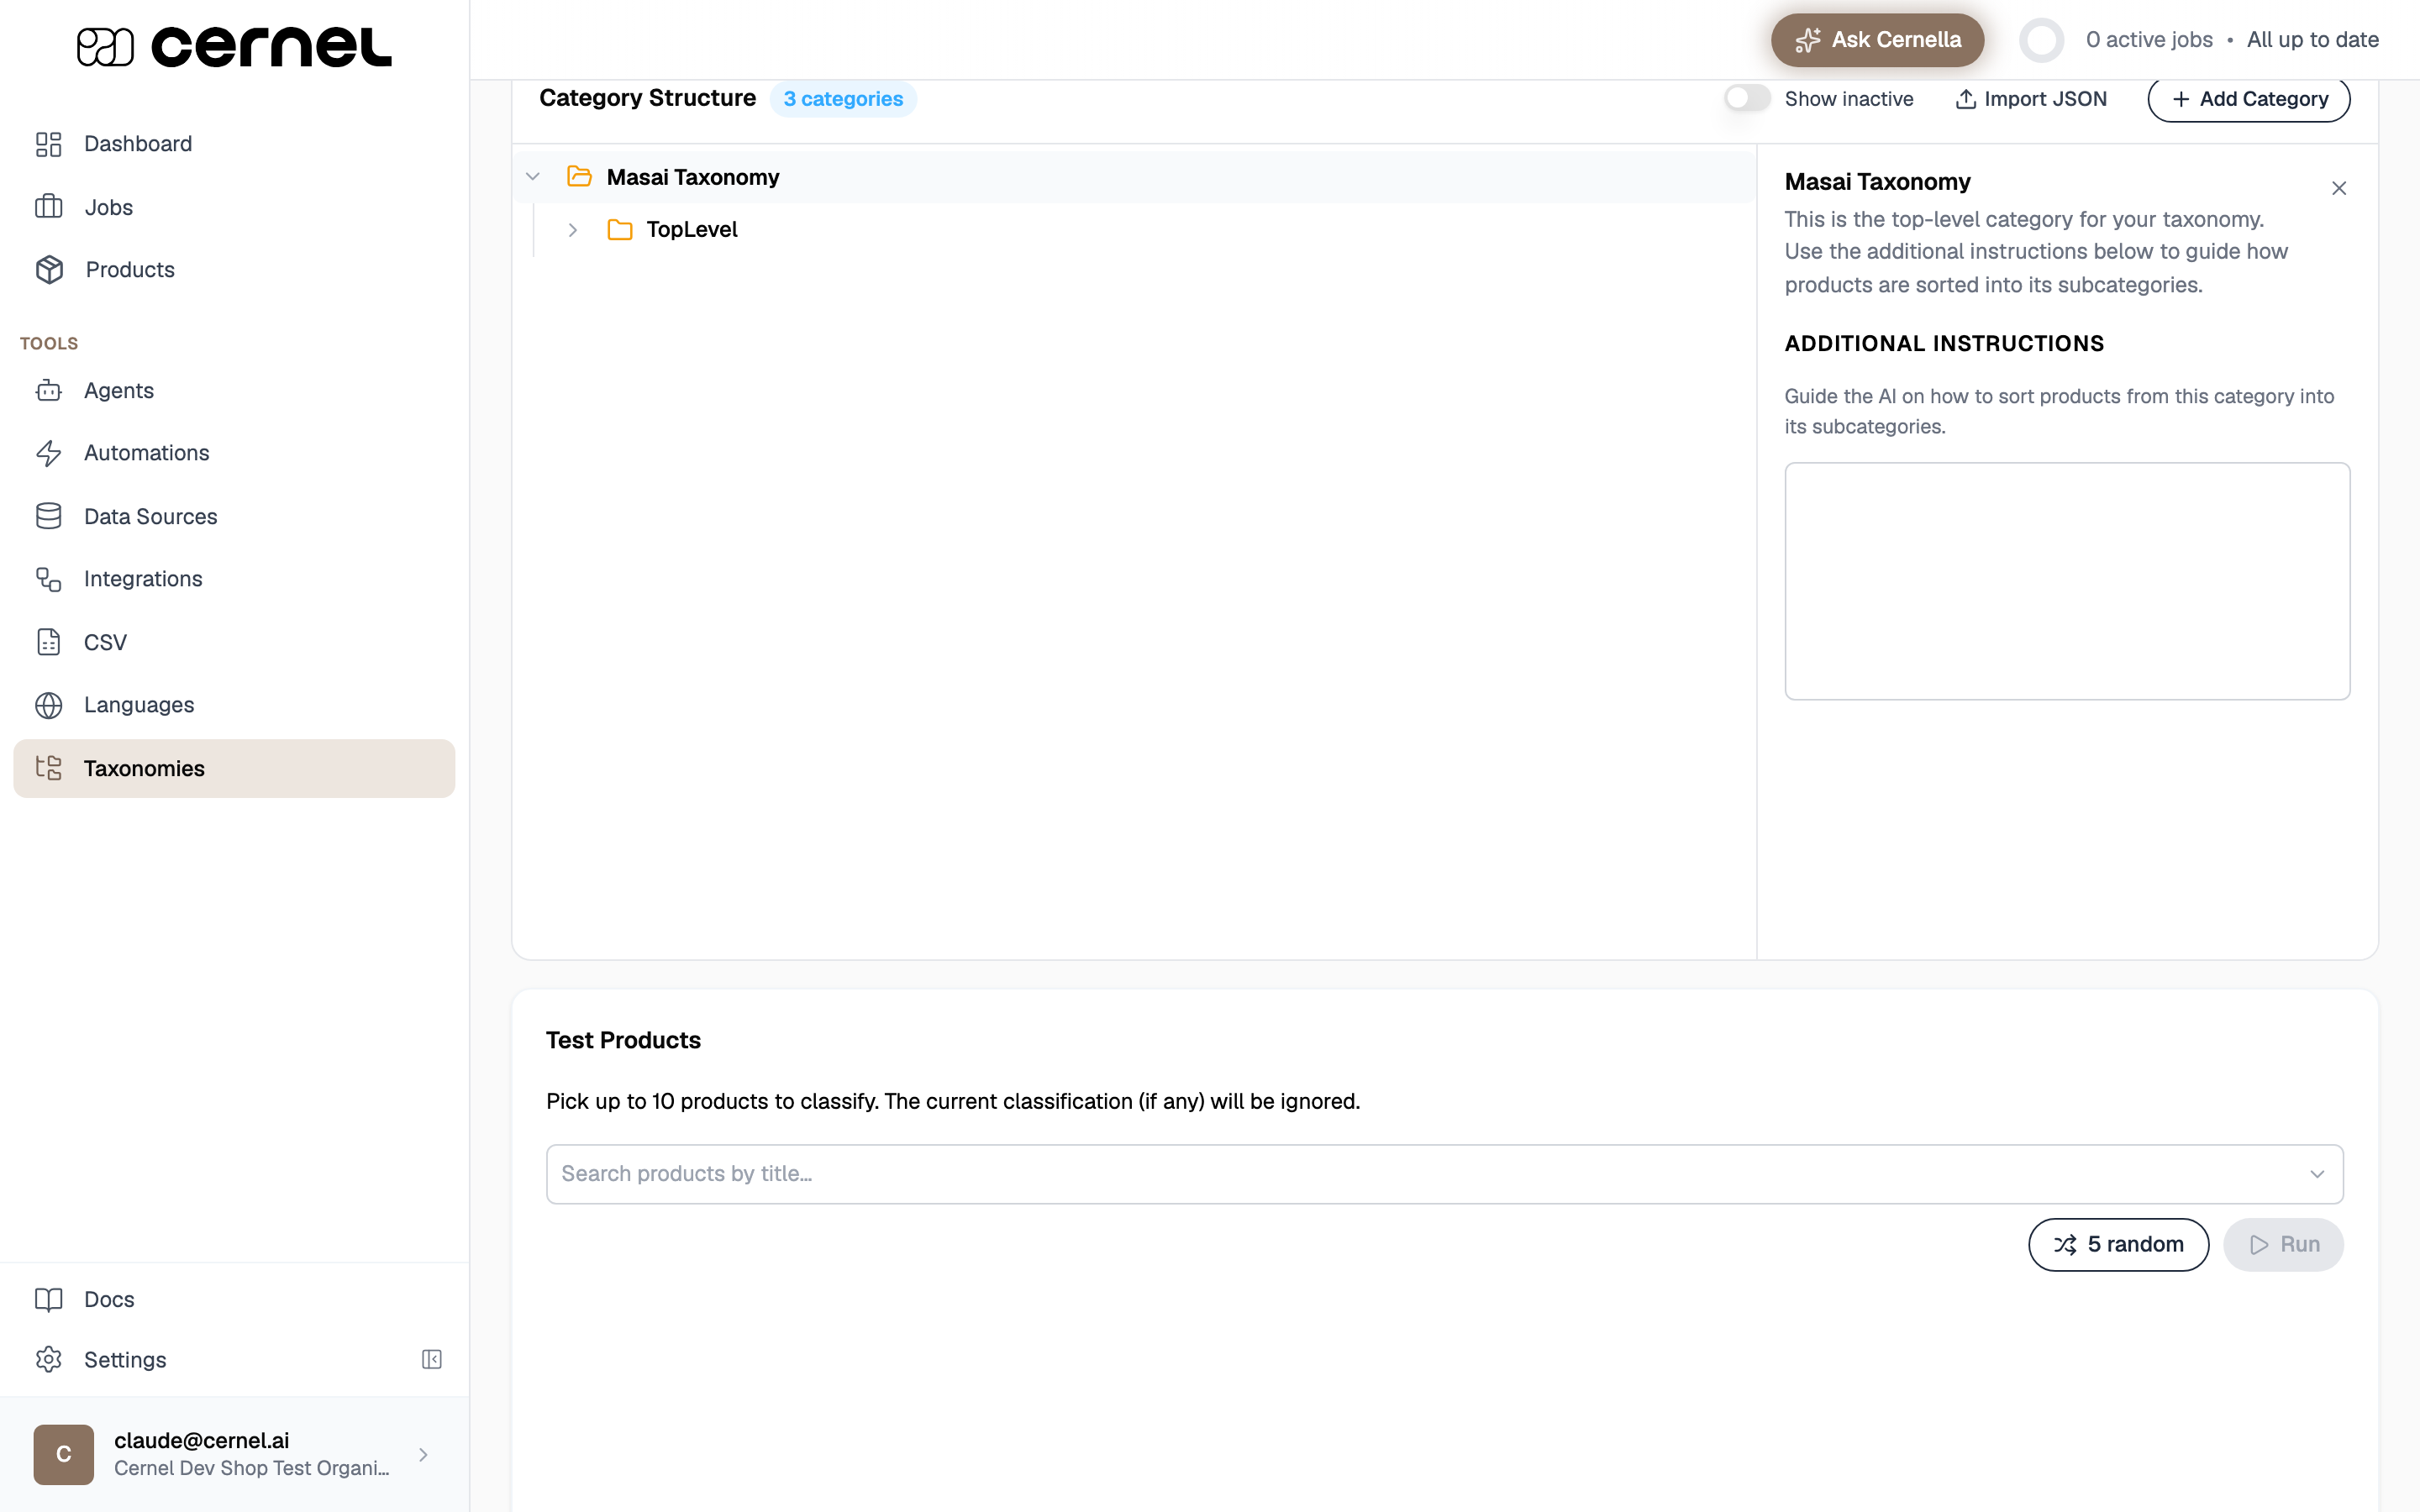
Task: Click the Taxonomies tree icon
Action: tap(48, 768)
